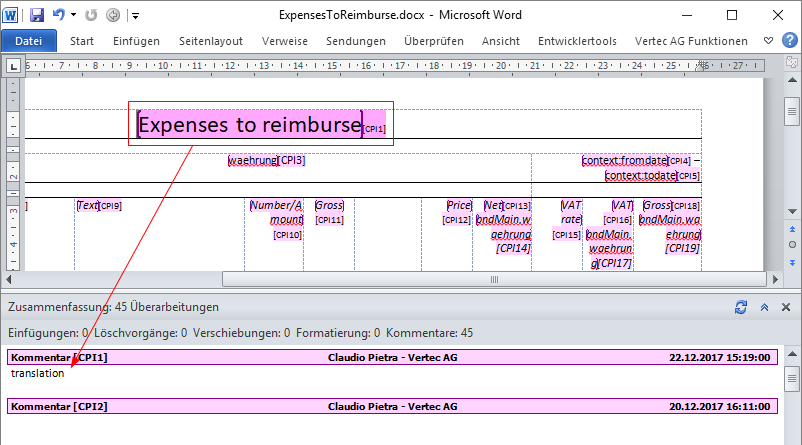Switch to the Überprüfen ribbon tab
Screen dimensions: 802x445
[433, 41]
